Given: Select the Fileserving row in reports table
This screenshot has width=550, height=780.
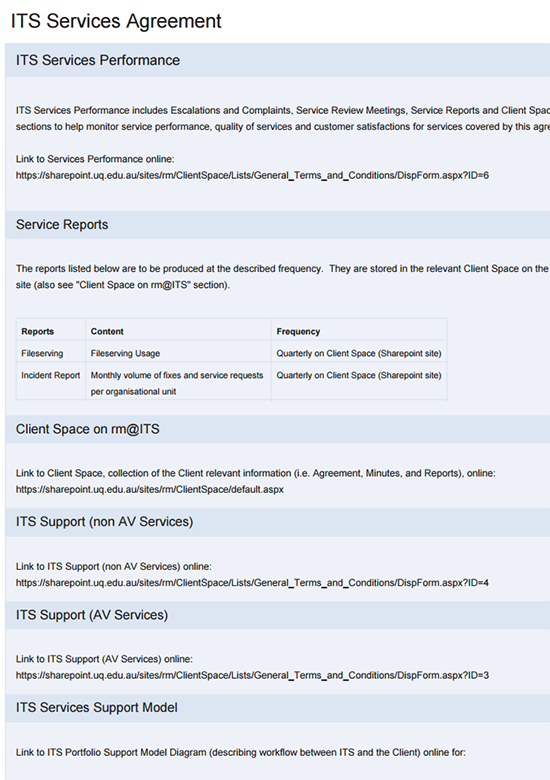Looking at the screenshot, I should [232, 353].
